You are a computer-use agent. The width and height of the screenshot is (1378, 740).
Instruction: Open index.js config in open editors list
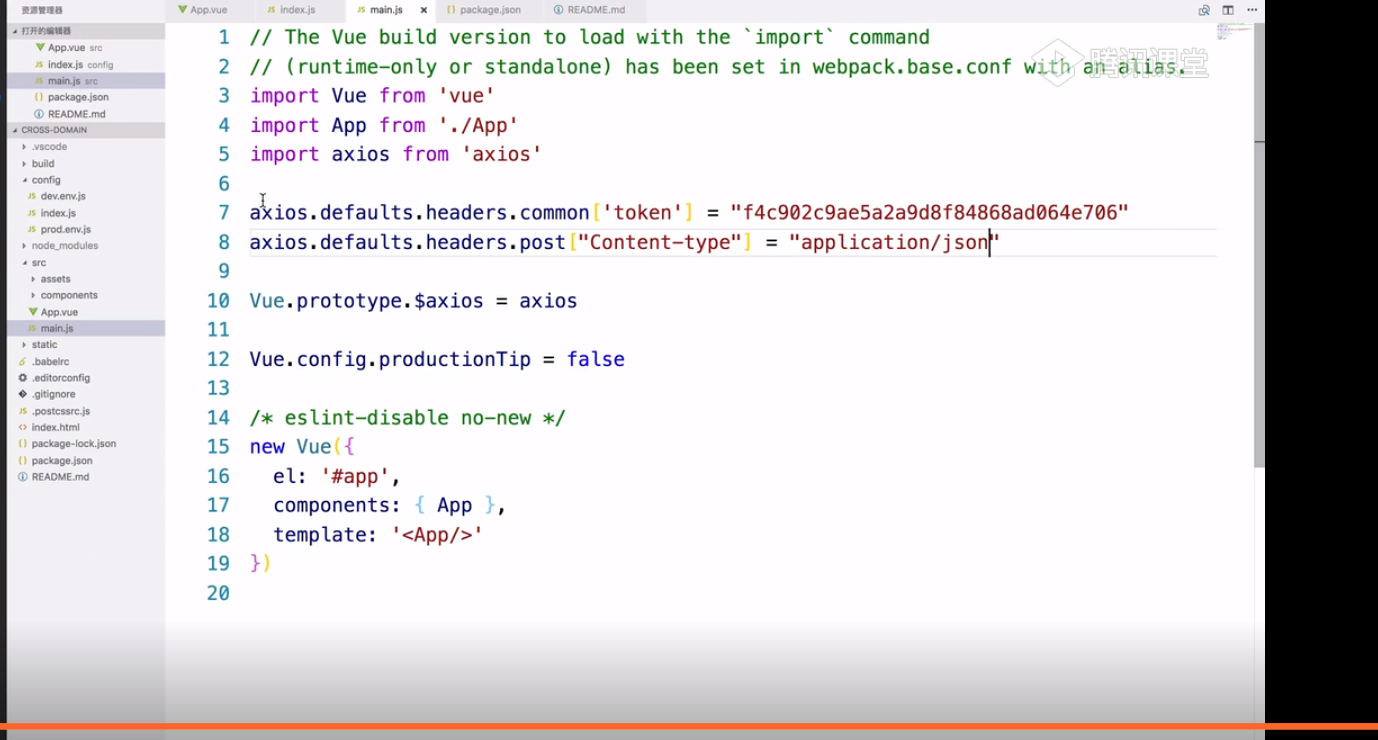(86, 64)
